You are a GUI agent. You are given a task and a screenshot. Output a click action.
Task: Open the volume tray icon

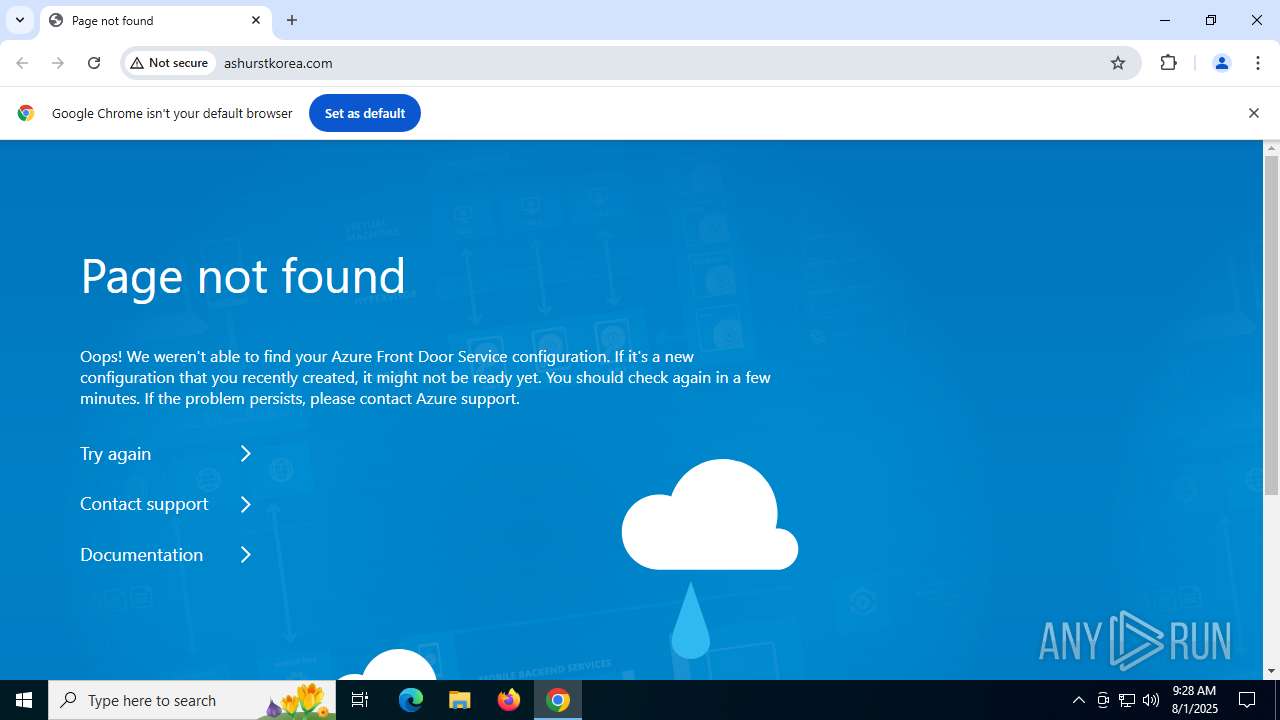[x=1151, y=700]
